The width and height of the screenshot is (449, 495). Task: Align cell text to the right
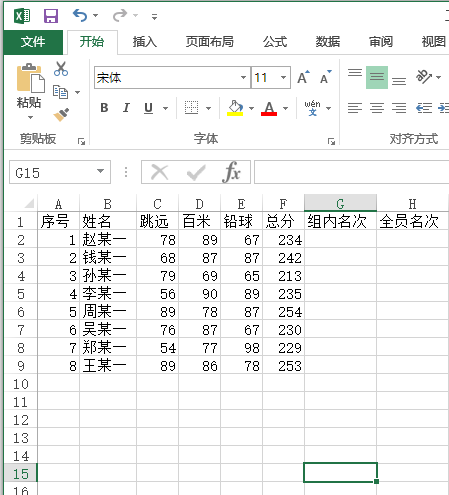(399, 108)
